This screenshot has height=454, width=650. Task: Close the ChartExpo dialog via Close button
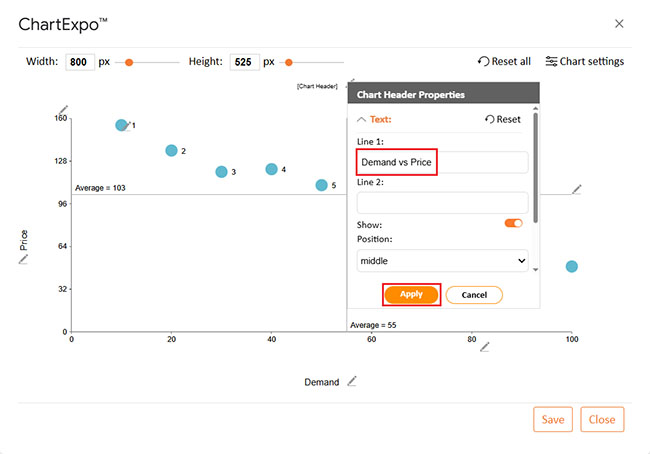[602, 419]
